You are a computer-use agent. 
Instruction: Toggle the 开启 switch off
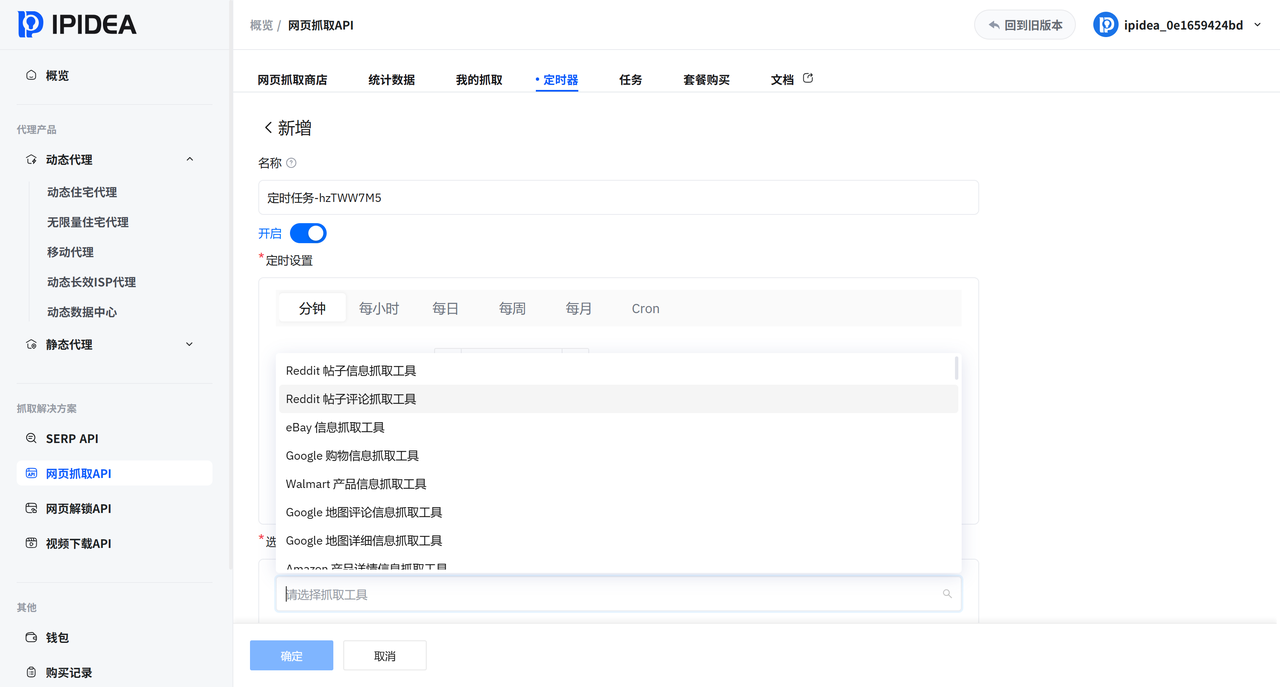pos(308,233)
